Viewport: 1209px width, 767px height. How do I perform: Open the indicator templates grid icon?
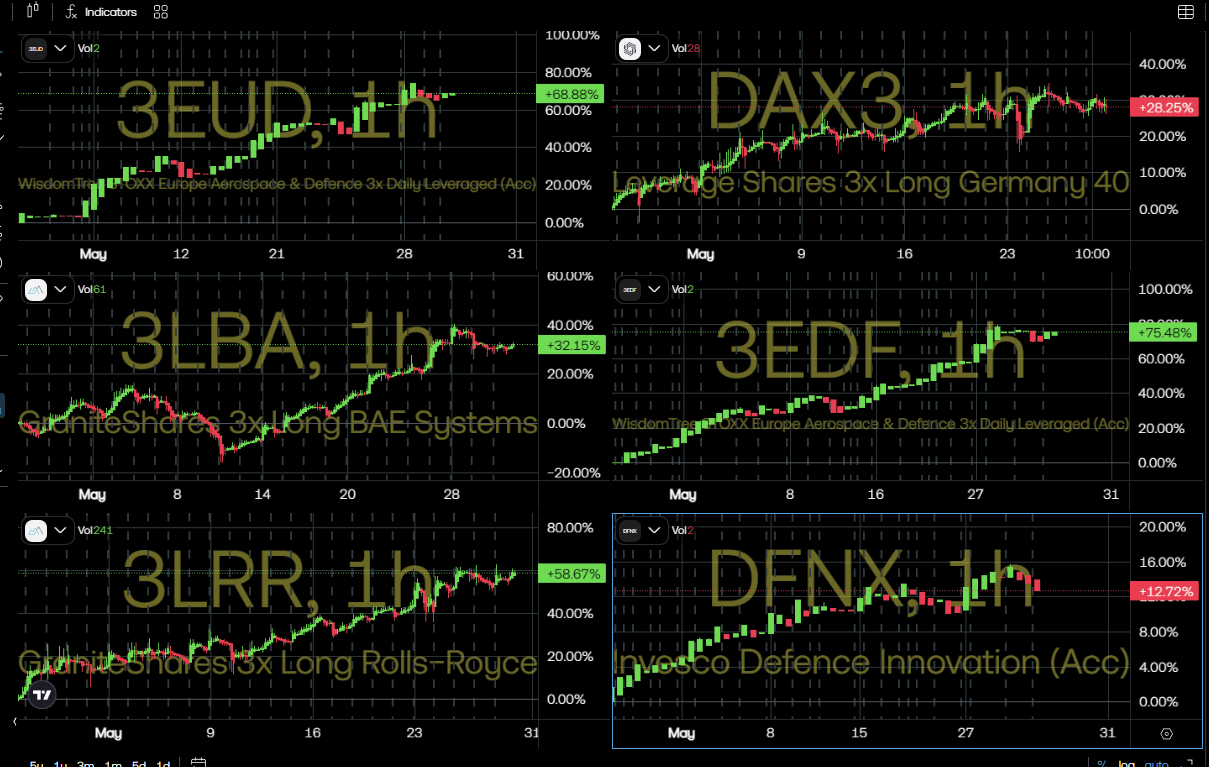(161, 12)
